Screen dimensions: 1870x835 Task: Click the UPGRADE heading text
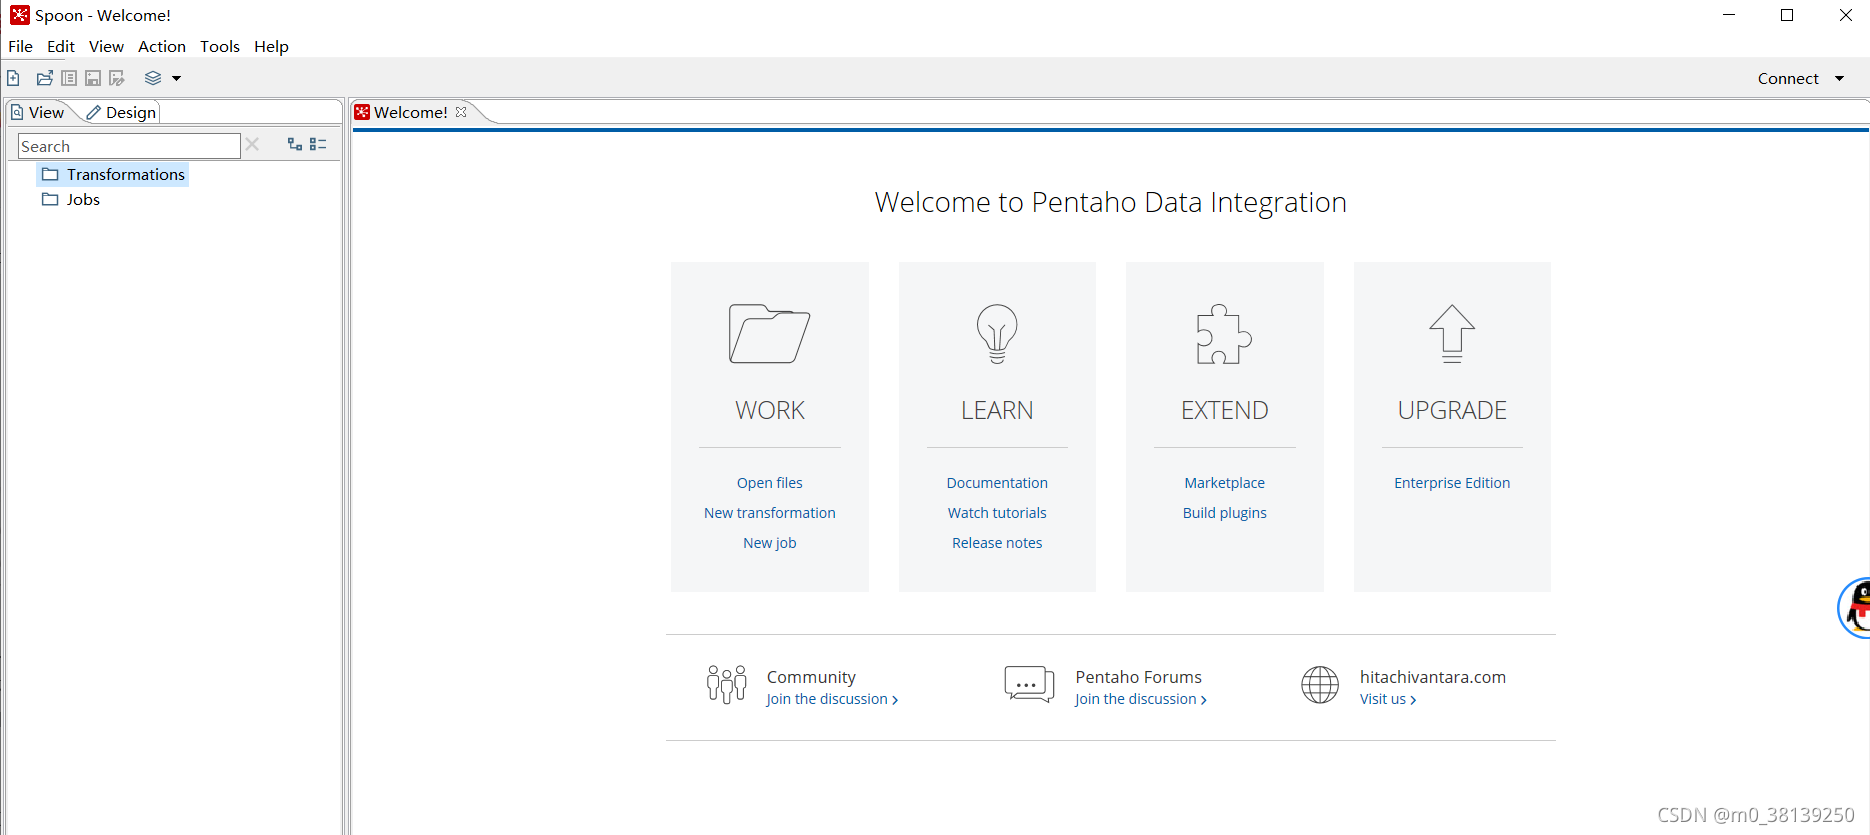(x=1452, y=410)
